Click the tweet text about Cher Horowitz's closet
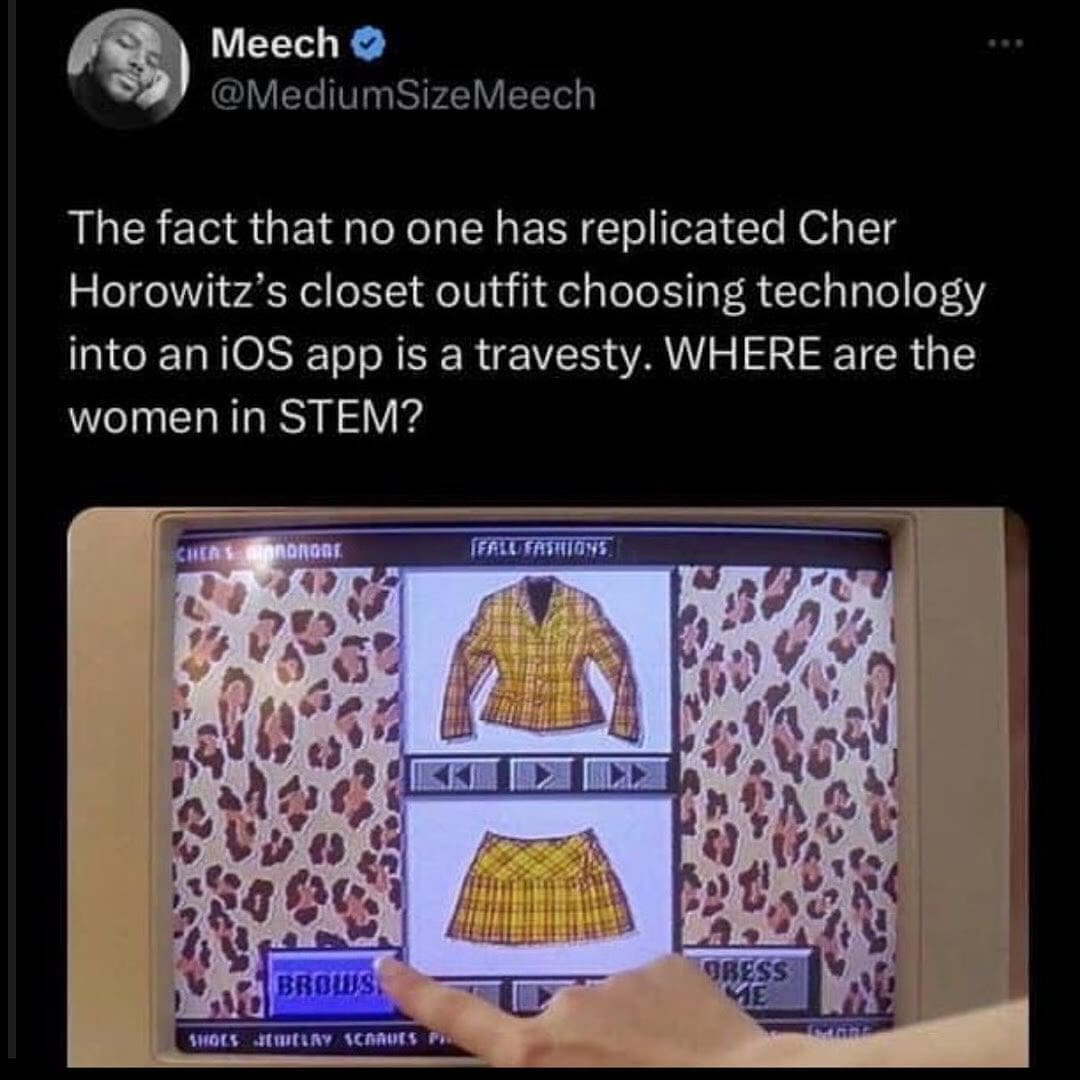Viewport: 1080px width, 1080px height. click(x=526, y=322)
